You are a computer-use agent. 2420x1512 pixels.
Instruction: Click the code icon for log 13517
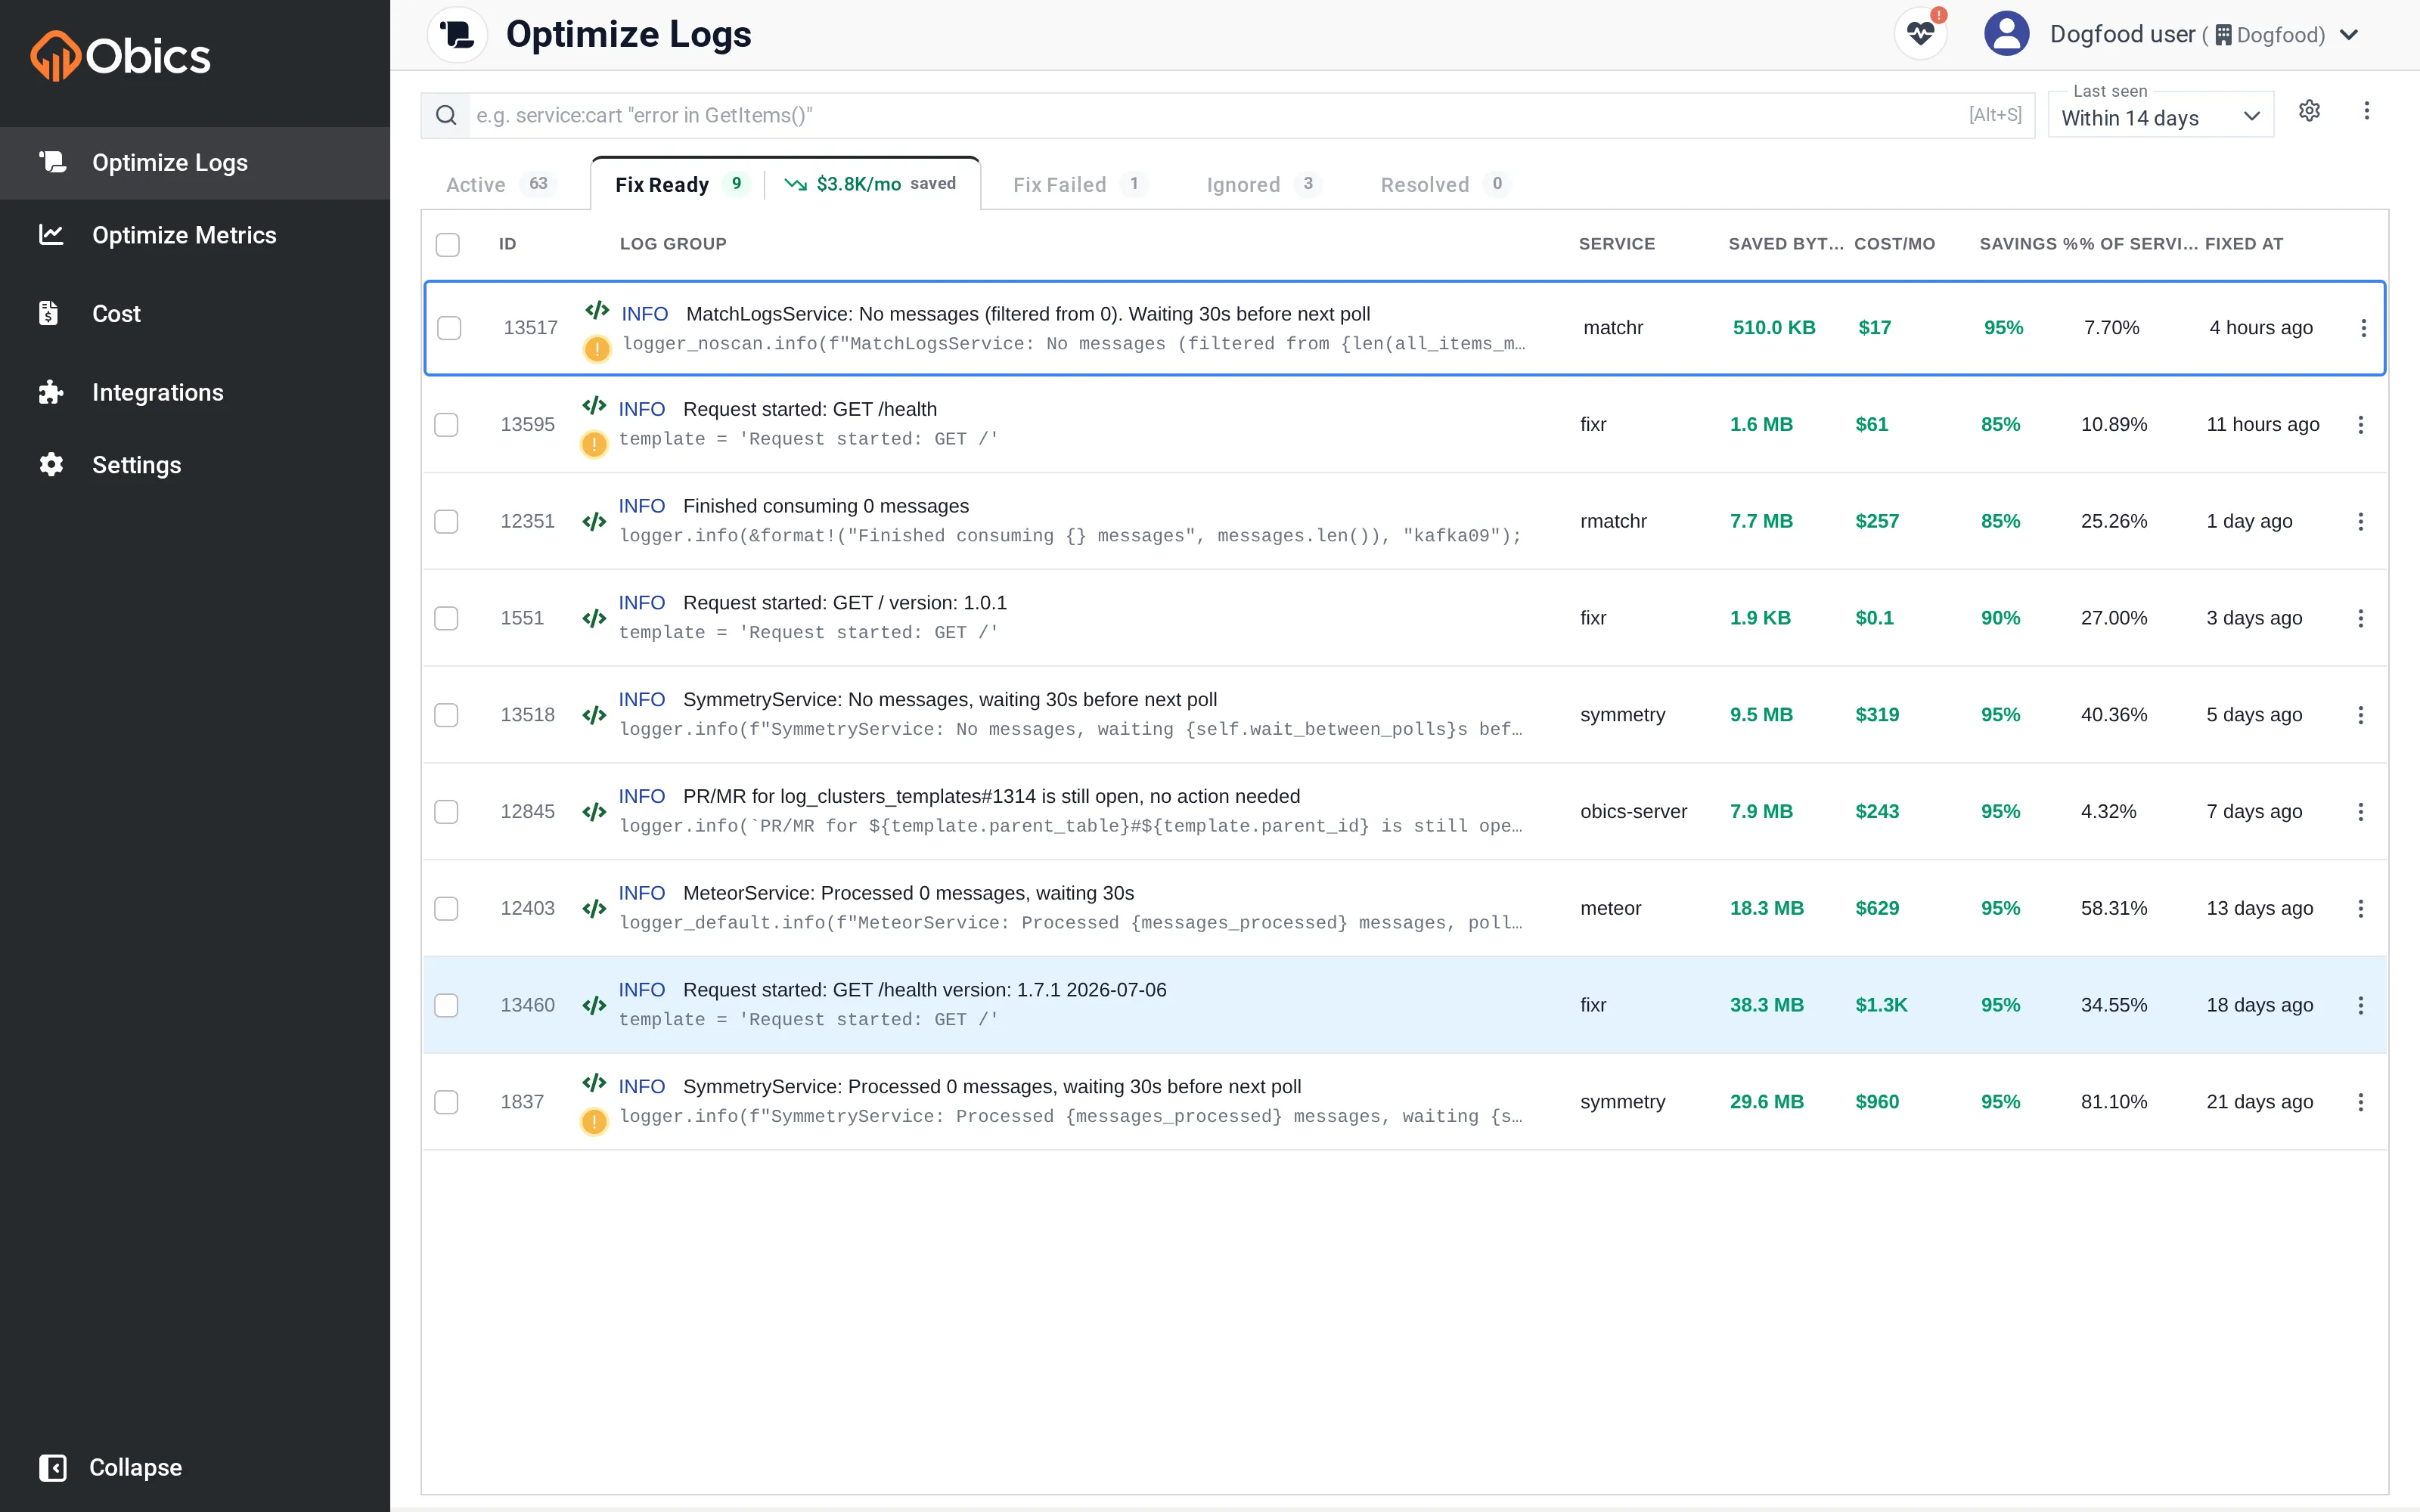[597, 310]
